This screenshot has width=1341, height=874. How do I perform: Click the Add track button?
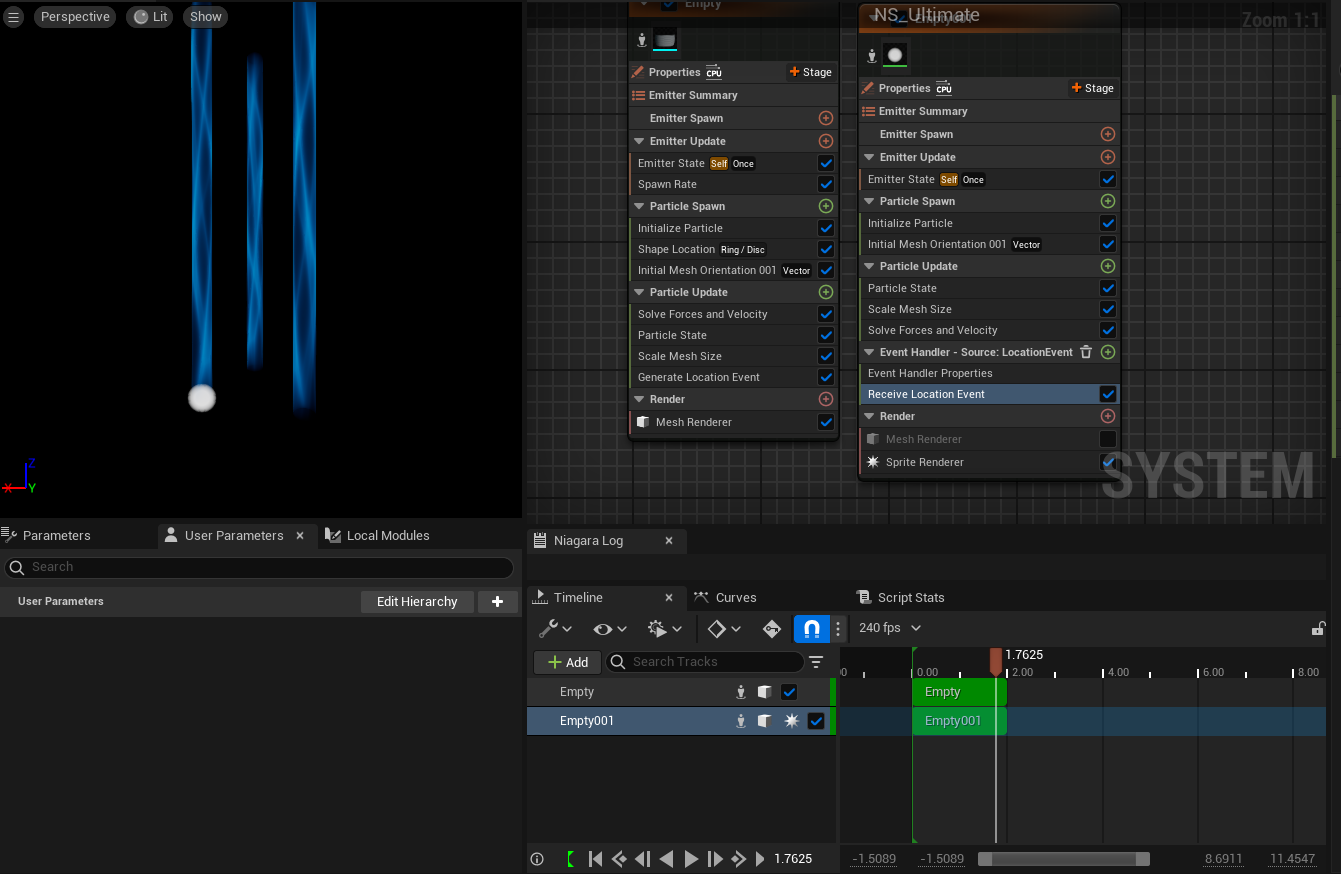[567, 662]
